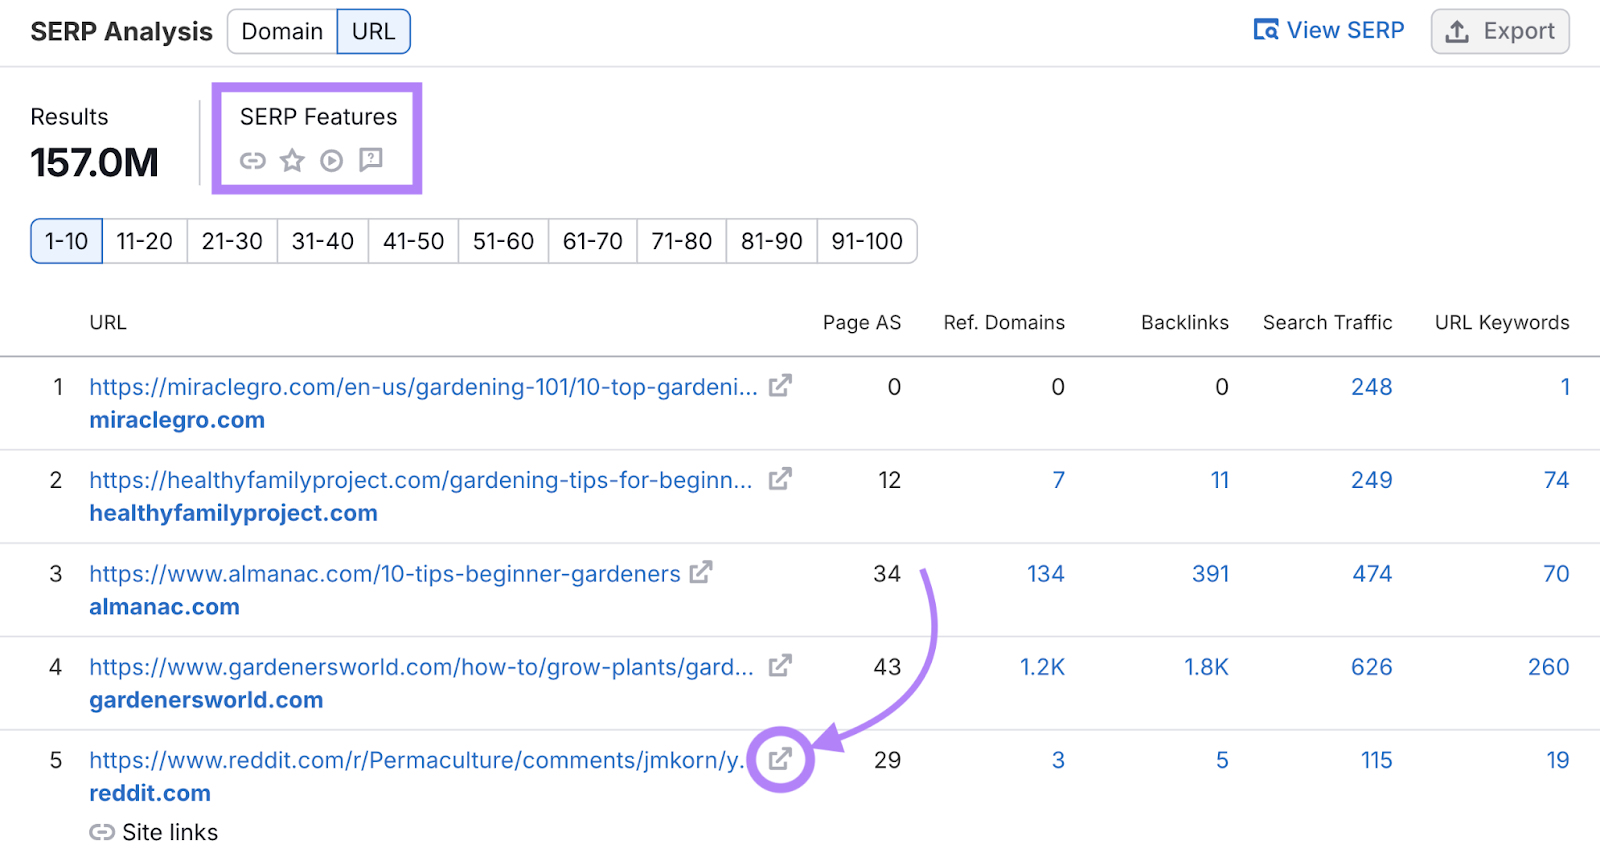Select the URL view toggle

(373, 32)
